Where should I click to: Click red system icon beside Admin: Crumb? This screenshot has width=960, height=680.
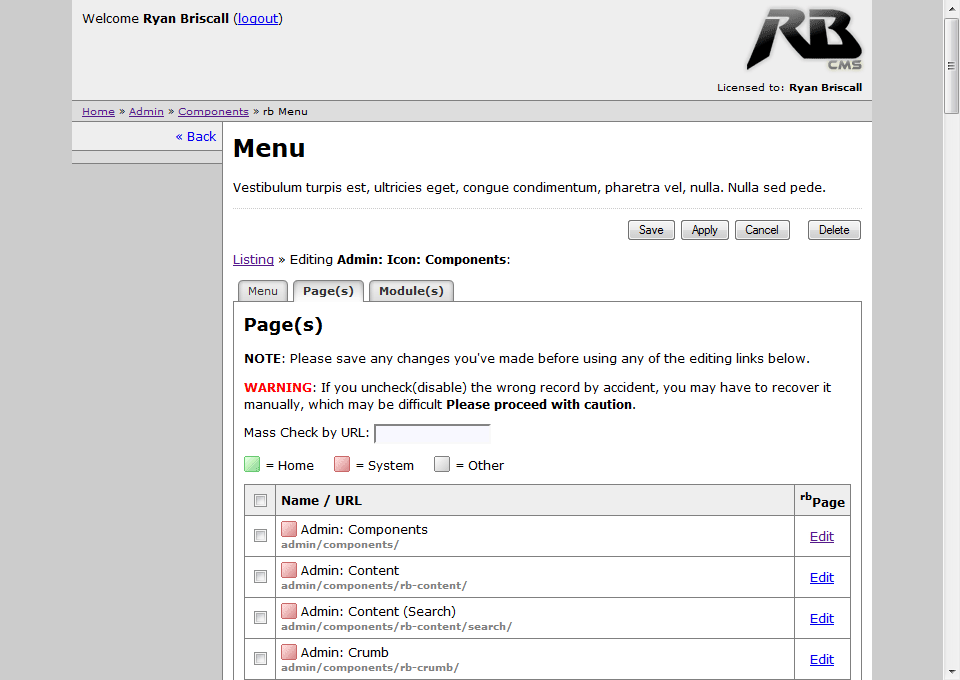(x=289, y=652)
